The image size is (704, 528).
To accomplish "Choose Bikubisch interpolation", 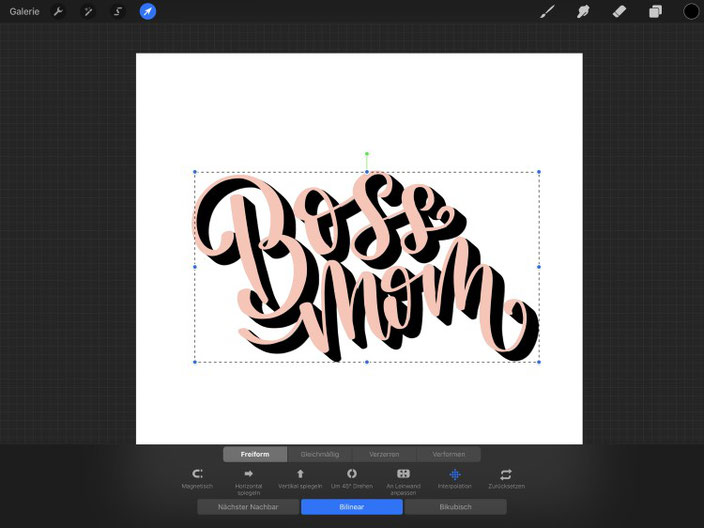I will click(455, 507).
